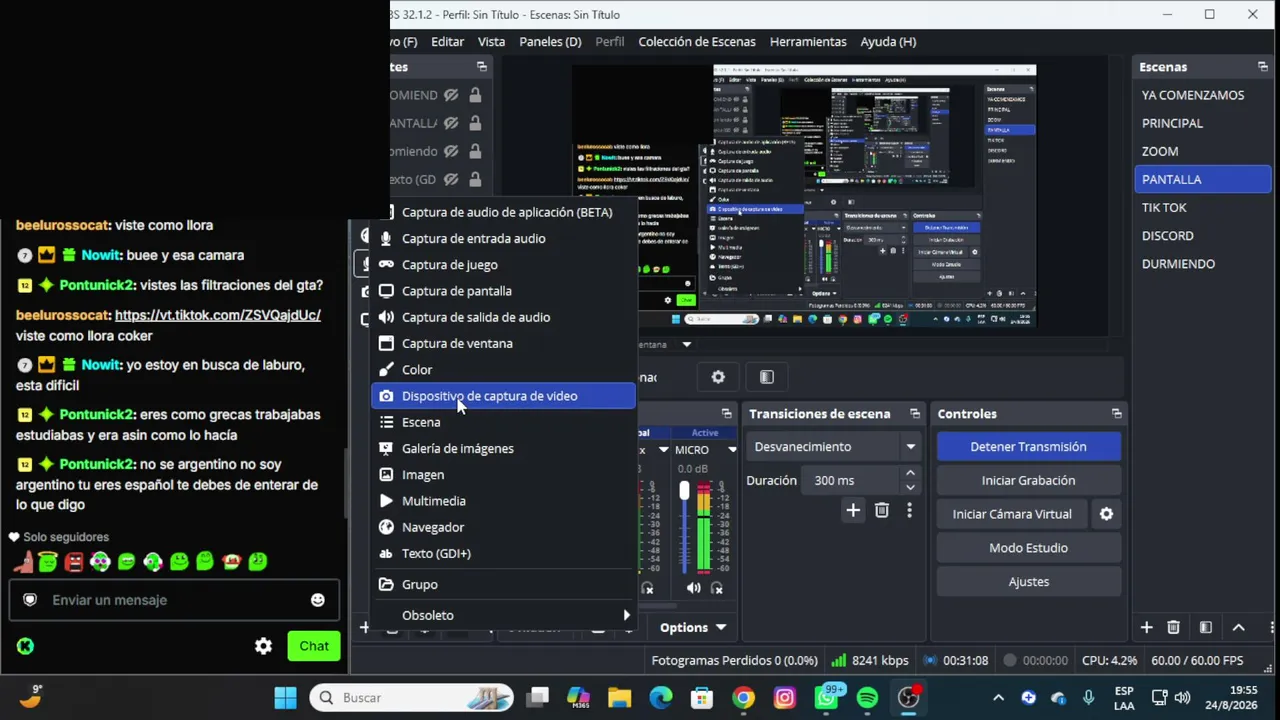Send message with the green Chat button
The image size is (1280, 720).
click(314, 646)
